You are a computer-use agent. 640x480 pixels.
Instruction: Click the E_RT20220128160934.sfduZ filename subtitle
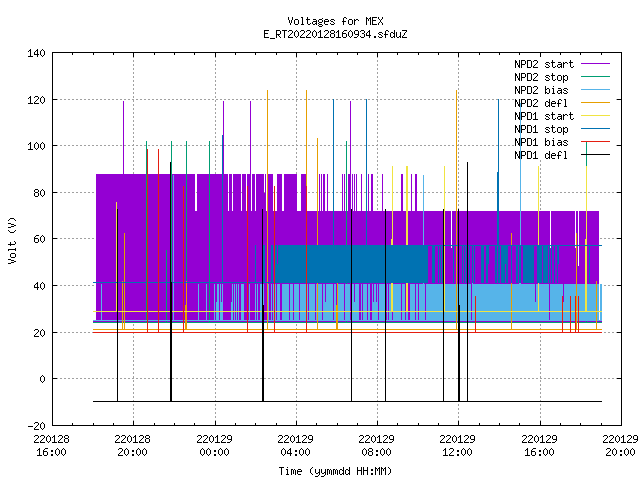[x=335, y=34]
